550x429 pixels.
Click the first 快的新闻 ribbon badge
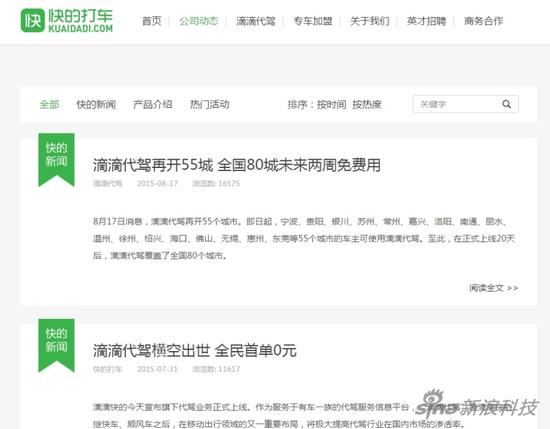click(56, 160)
